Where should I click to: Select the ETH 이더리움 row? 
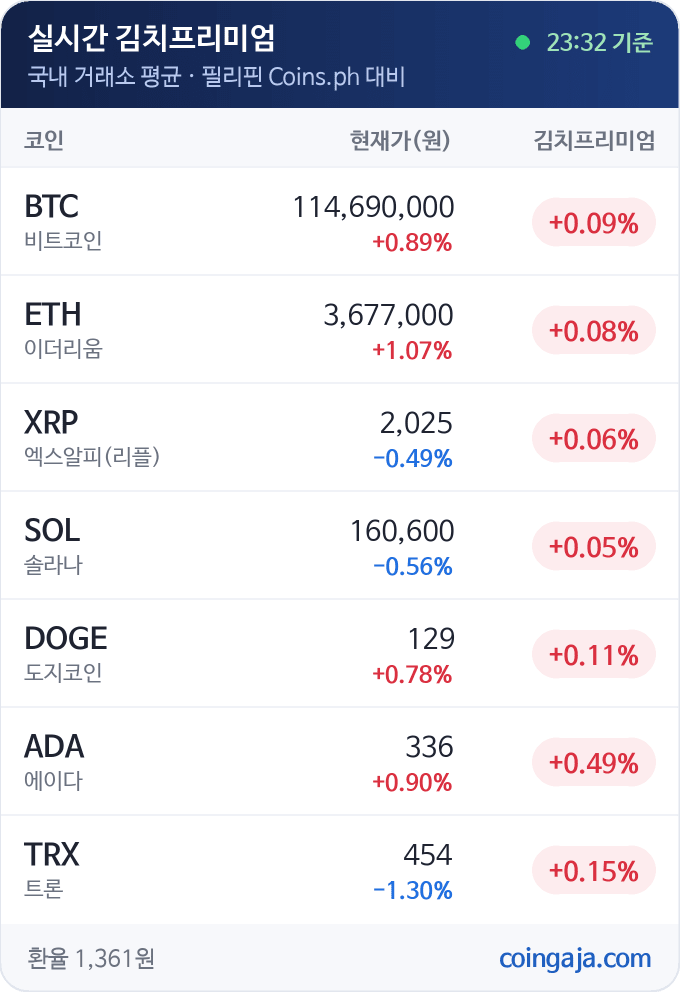pos(340,330)
